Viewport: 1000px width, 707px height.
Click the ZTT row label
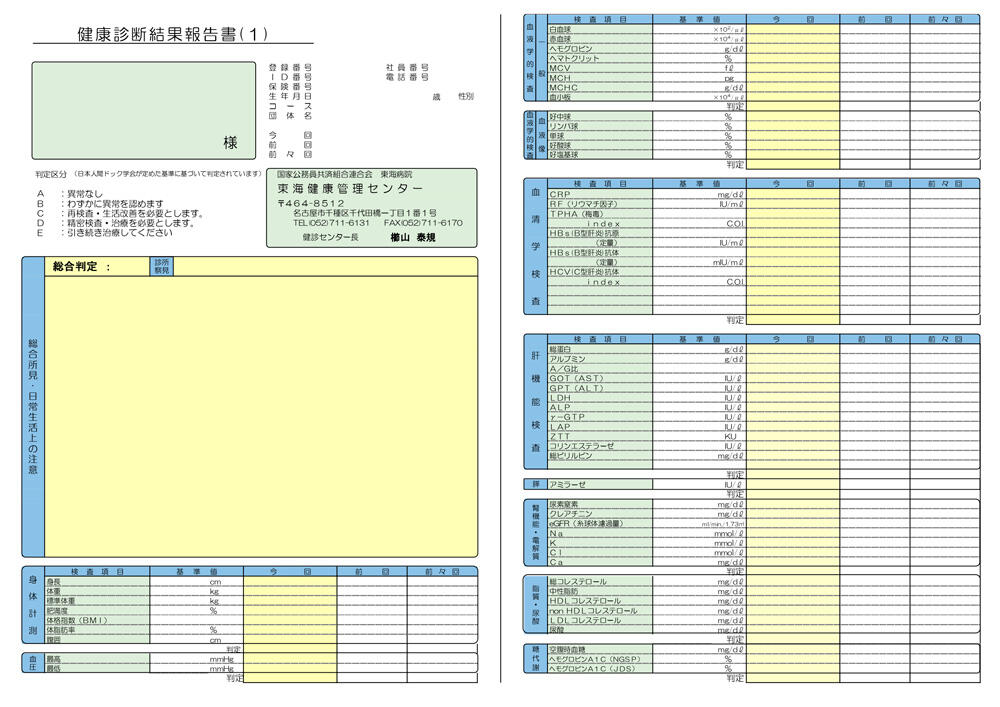point(560,437)
